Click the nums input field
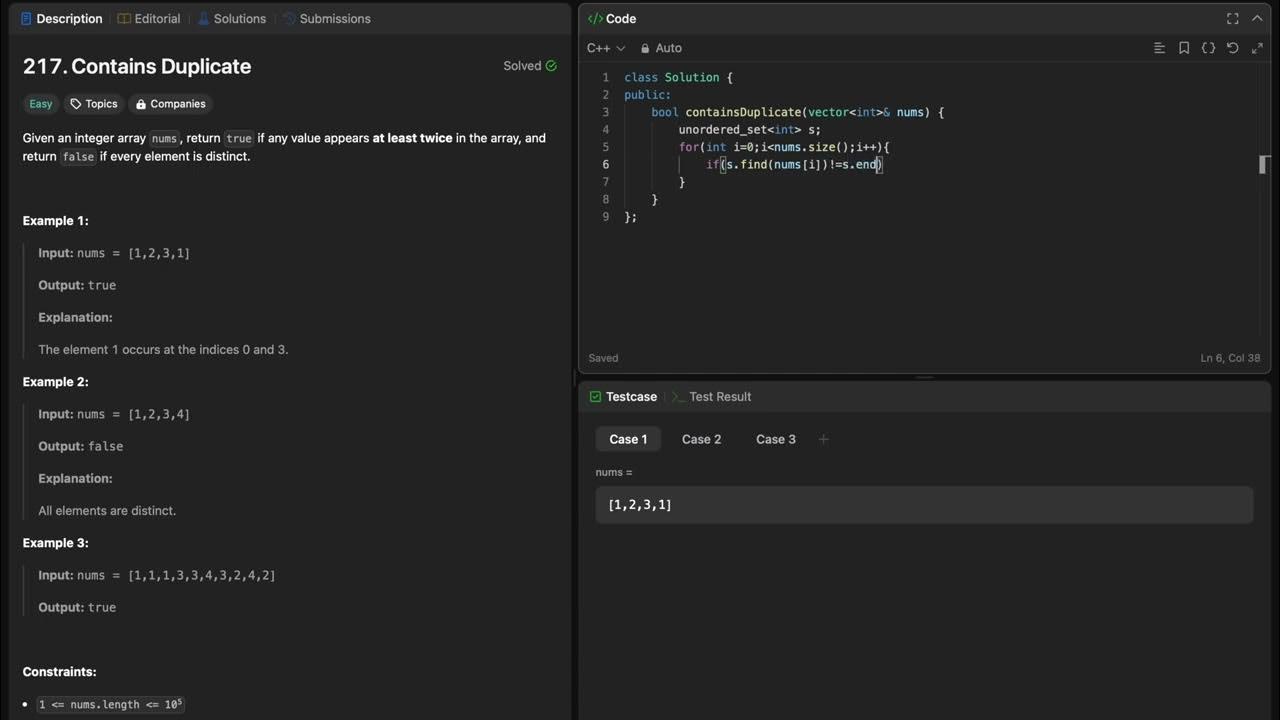The height and width of the screenshot is (720, 1280). [x=923, y=505]
